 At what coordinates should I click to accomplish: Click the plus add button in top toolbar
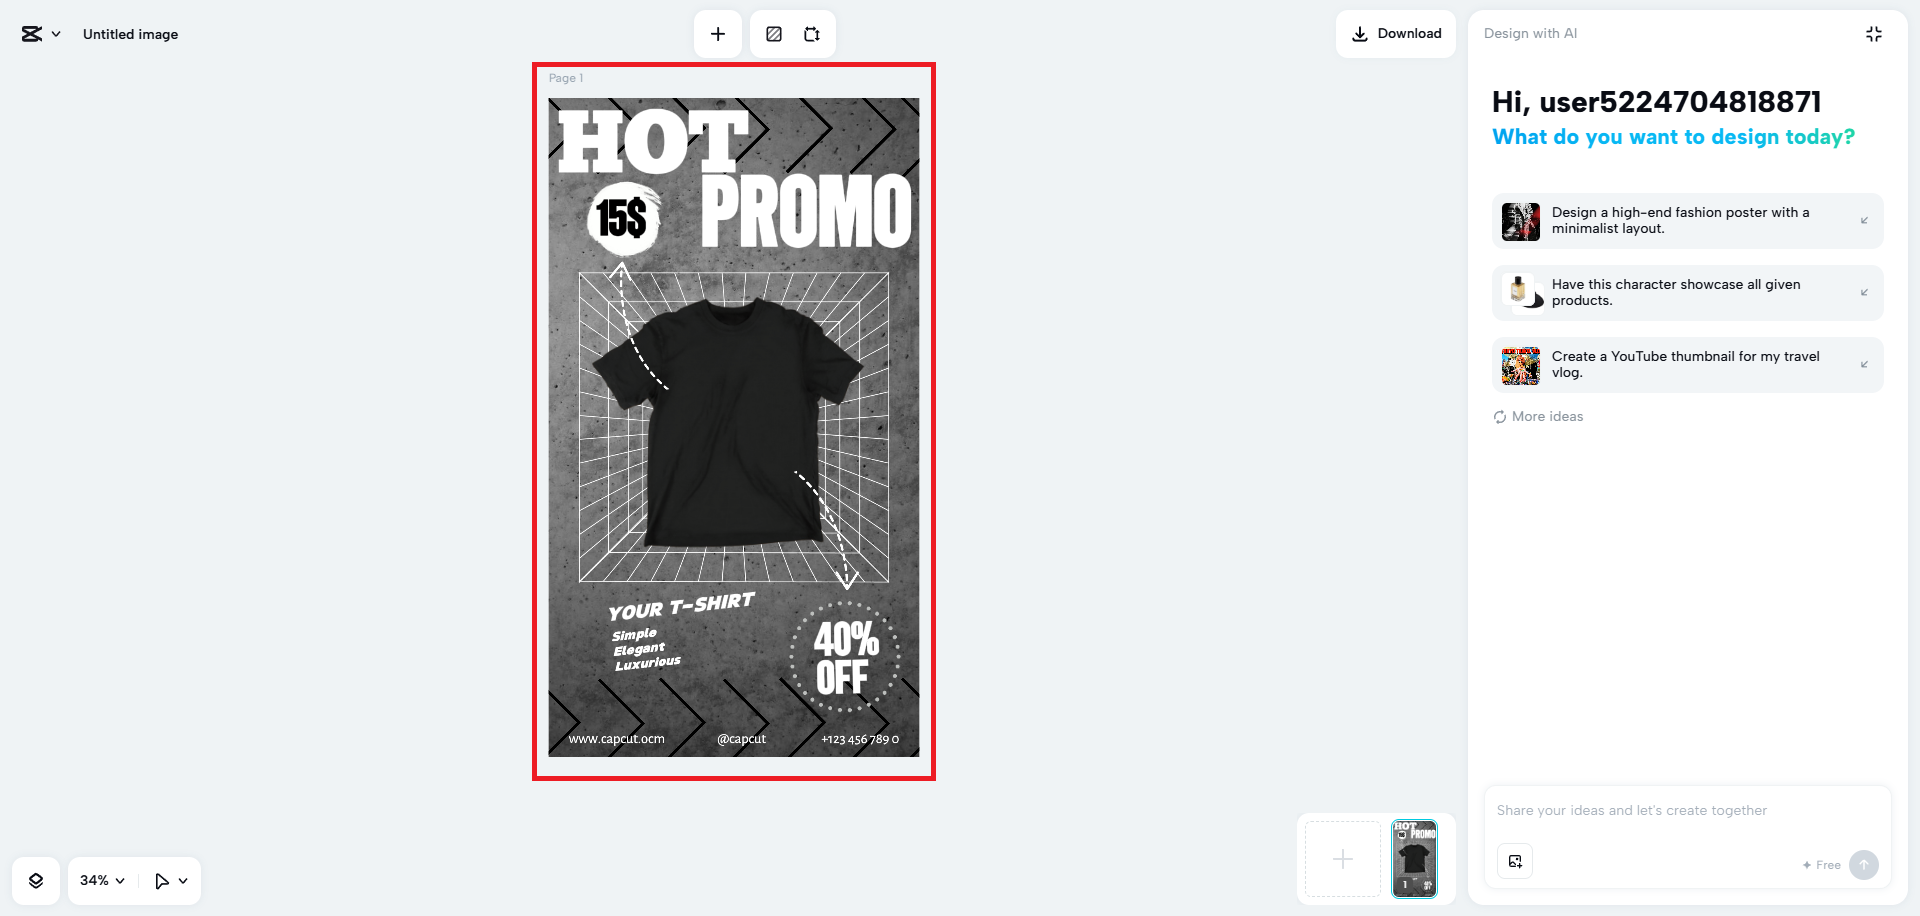tap(718, 34)
